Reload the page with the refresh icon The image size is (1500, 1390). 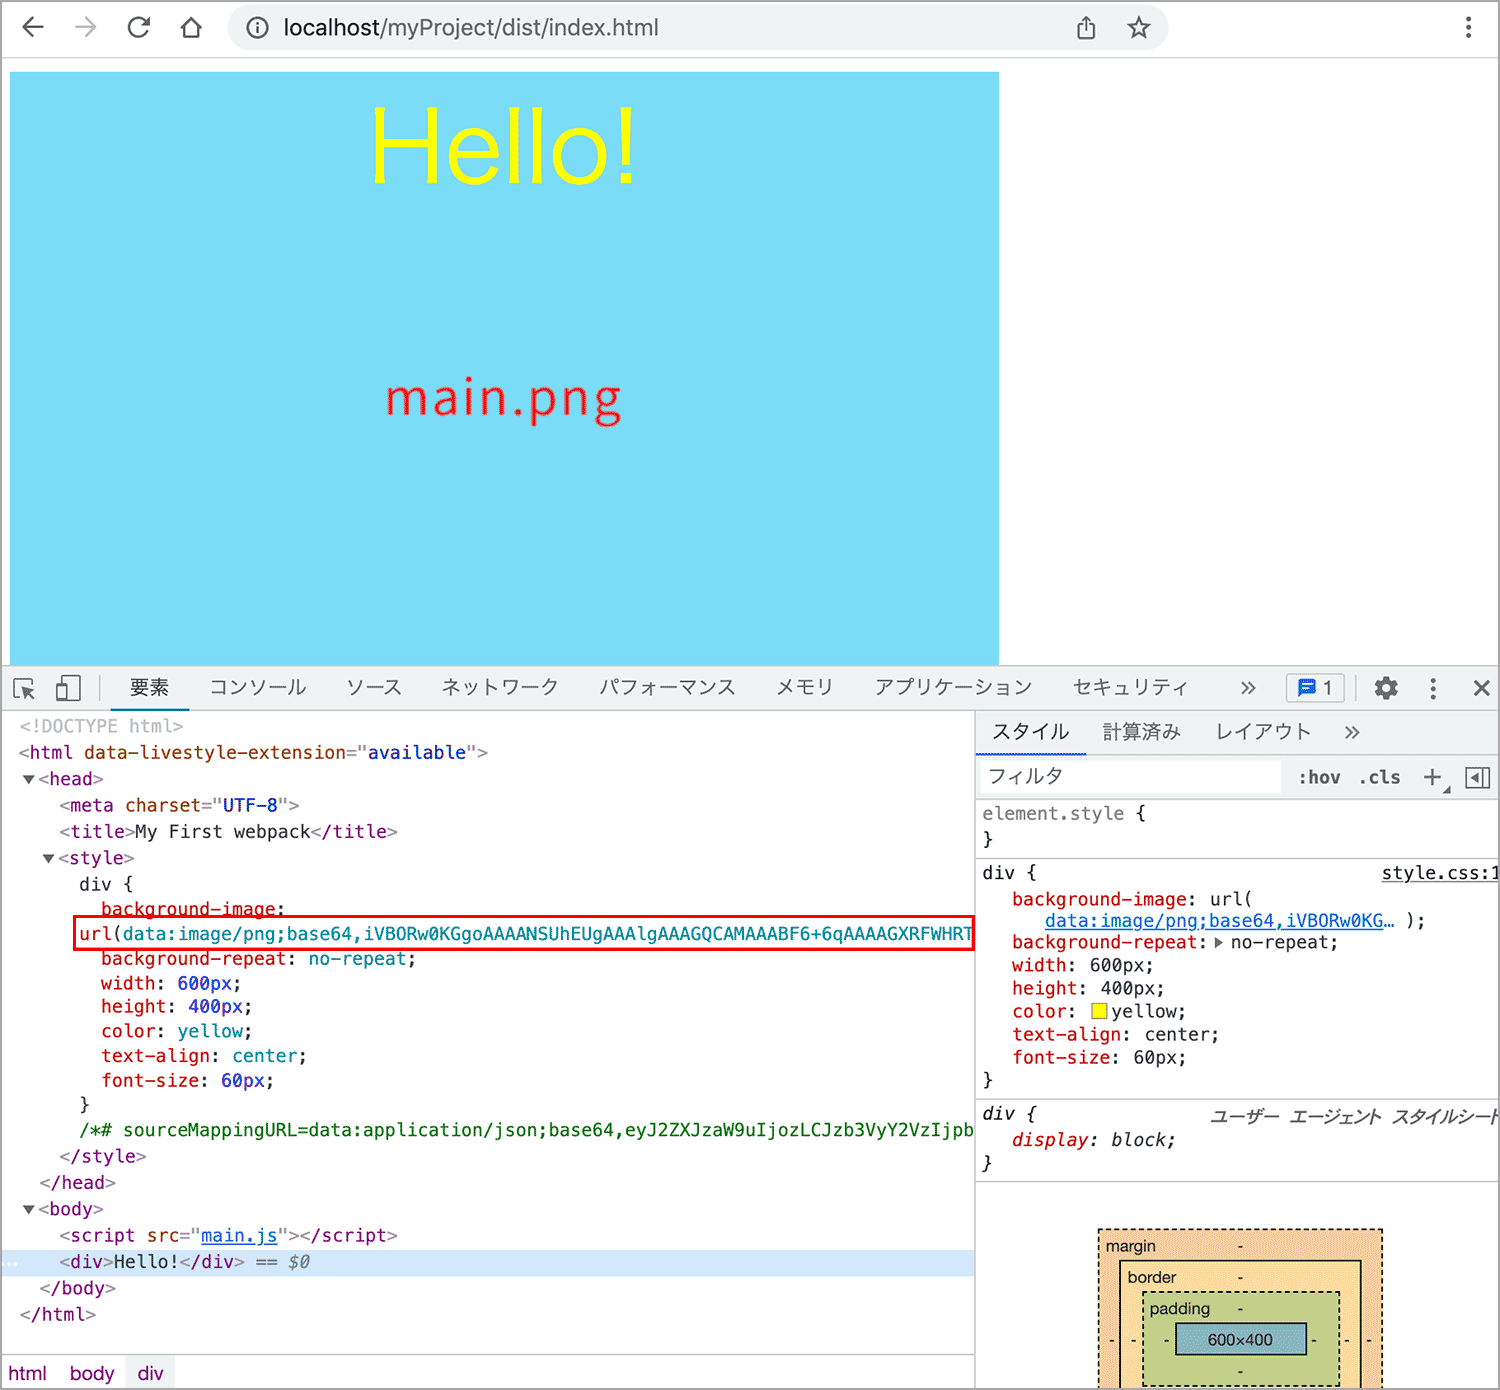[139, 27]
